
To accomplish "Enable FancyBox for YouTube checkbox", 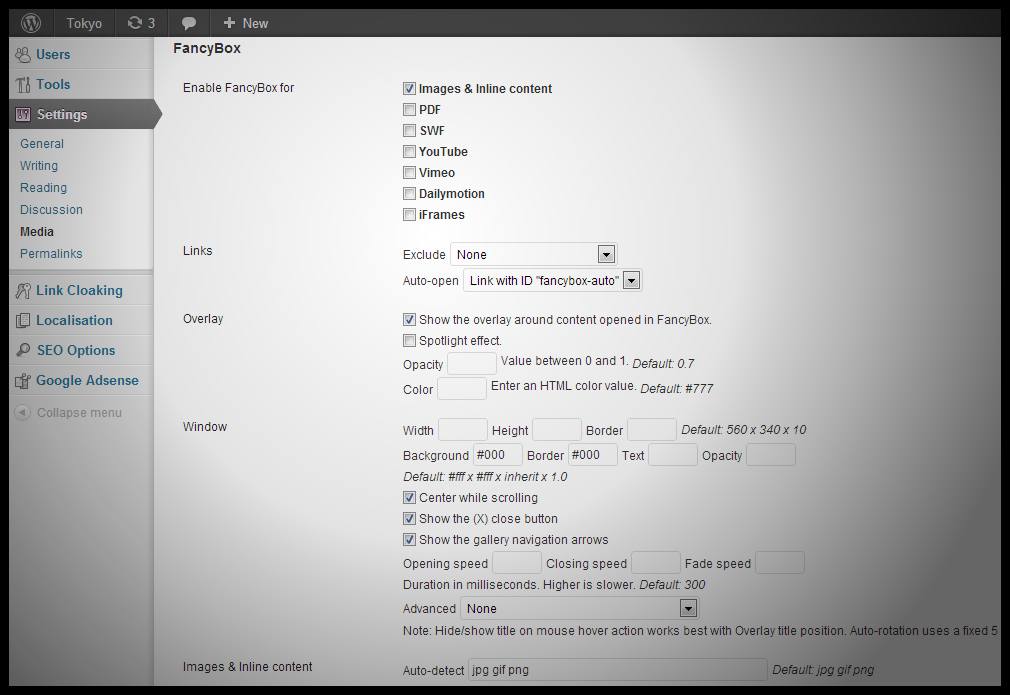I will (x=409, y=152).
